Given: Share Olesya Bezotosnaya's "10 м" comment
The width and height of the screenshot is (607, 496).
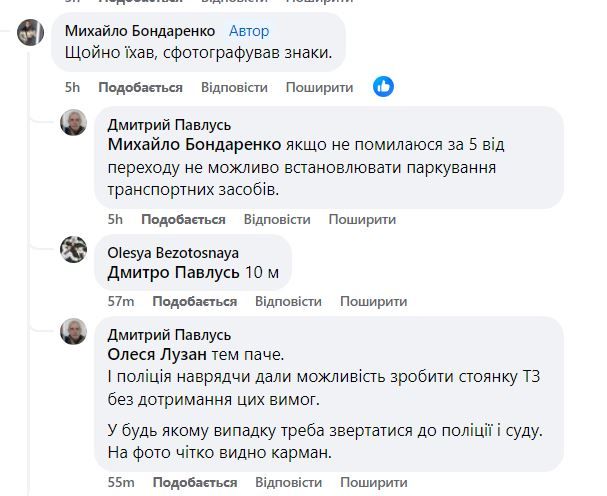Looking at the screenshot, I should (373, 301).
